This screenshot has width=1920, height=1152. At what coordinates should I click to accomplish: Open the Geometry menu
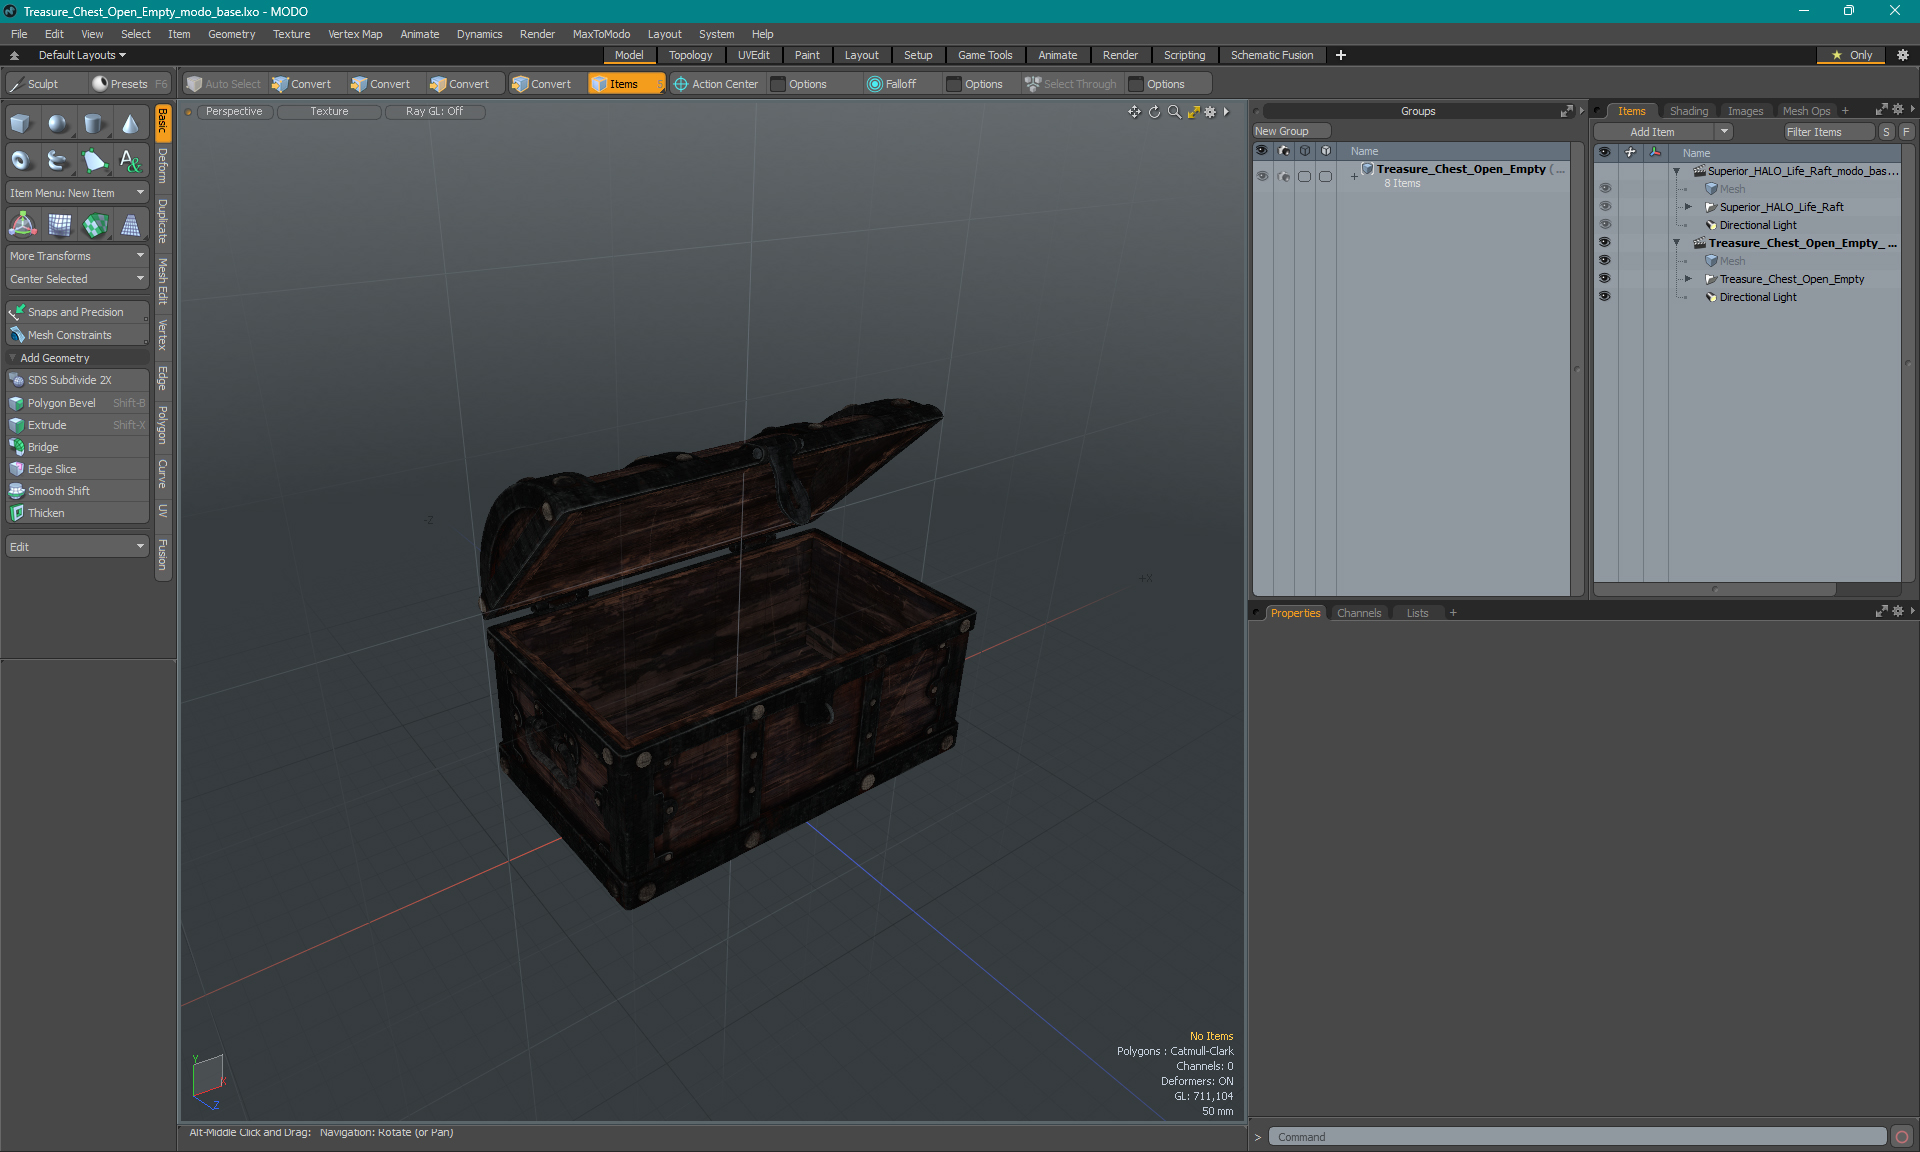231,34
